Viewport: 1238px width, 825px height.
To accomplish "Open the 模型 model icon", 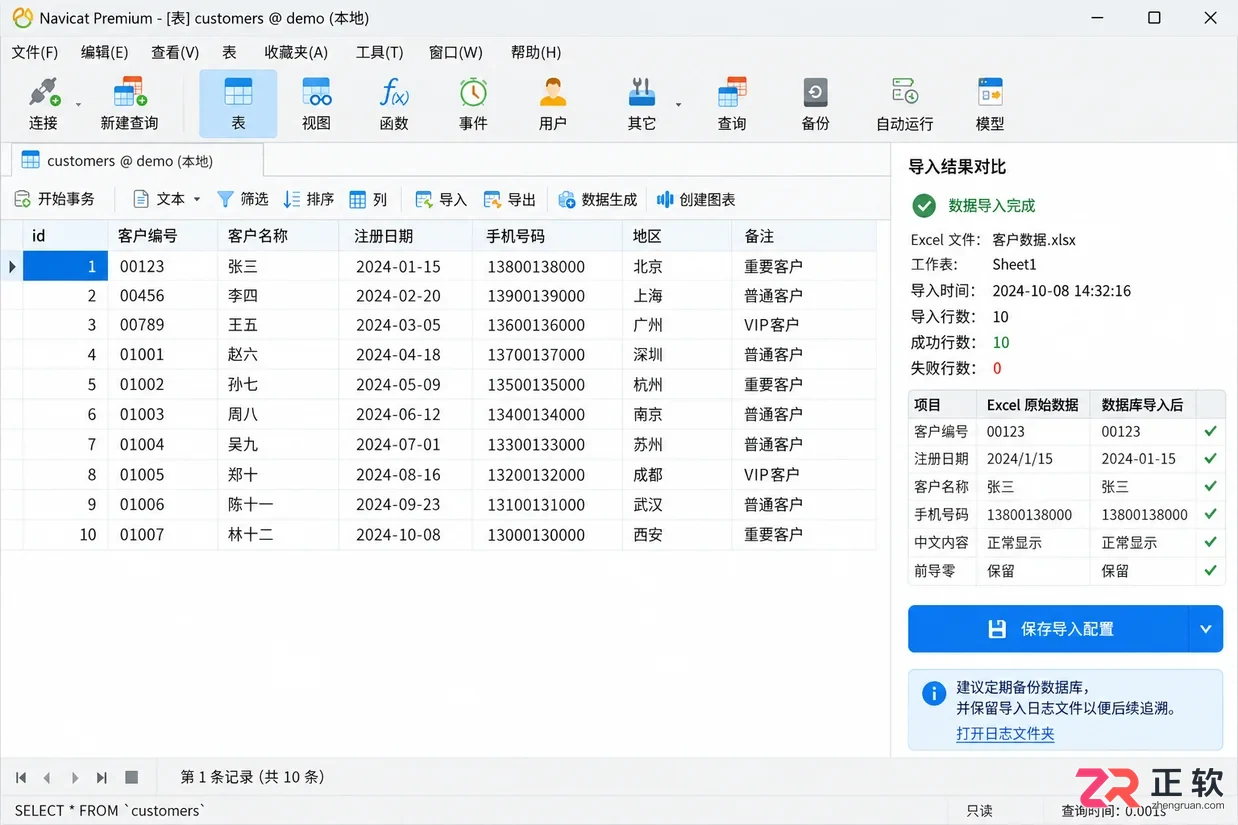I will (x=990, y=94).
